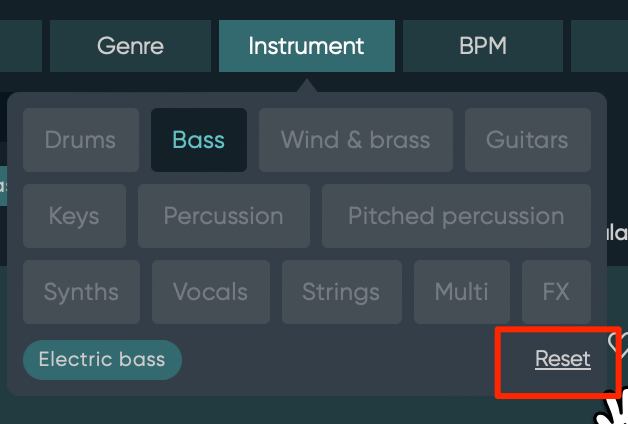Open the partially visible filter tab after BPM

point(600,46)
